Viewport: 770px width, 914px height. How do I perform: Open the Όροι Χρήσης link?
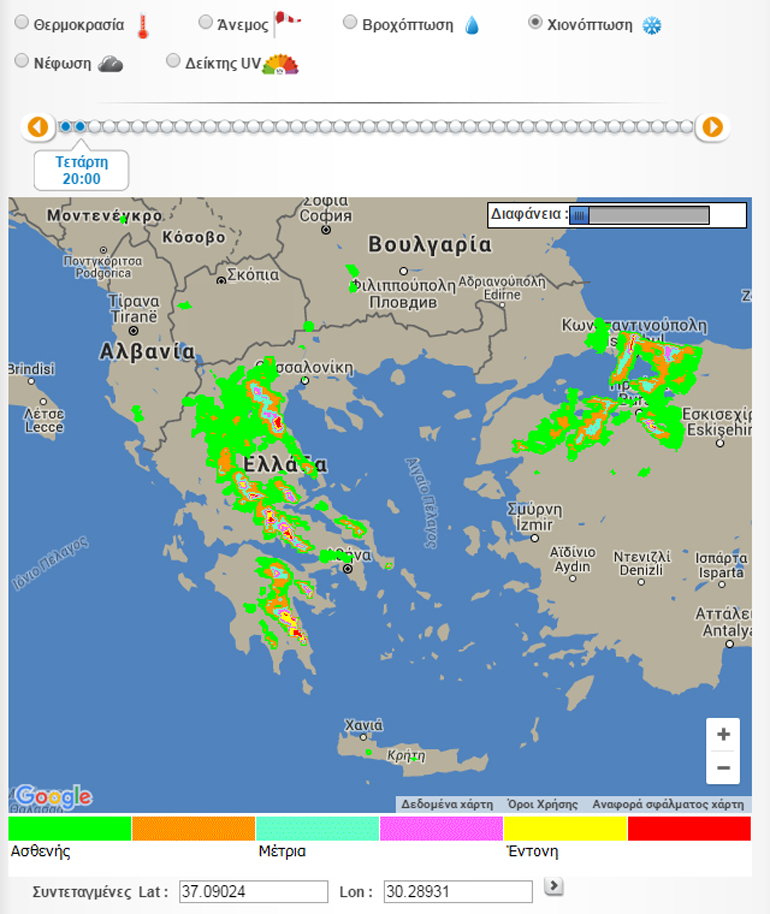(x=542, y=803)
